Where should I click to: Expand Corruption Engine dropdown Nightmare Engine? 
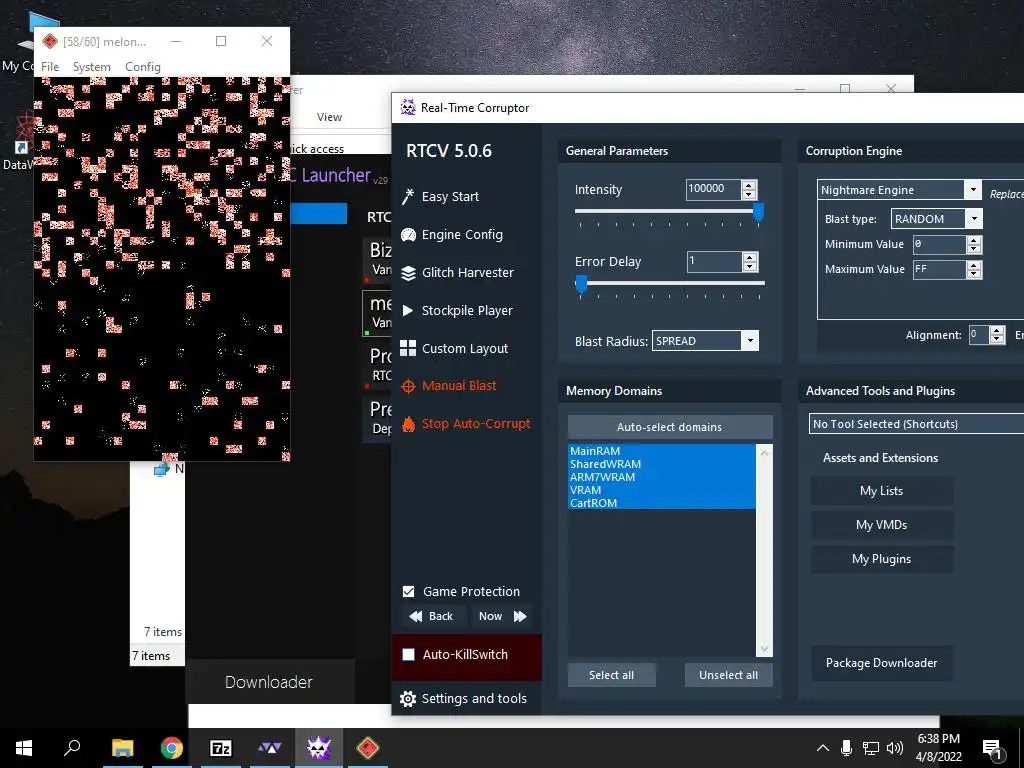tap(973, 190)
